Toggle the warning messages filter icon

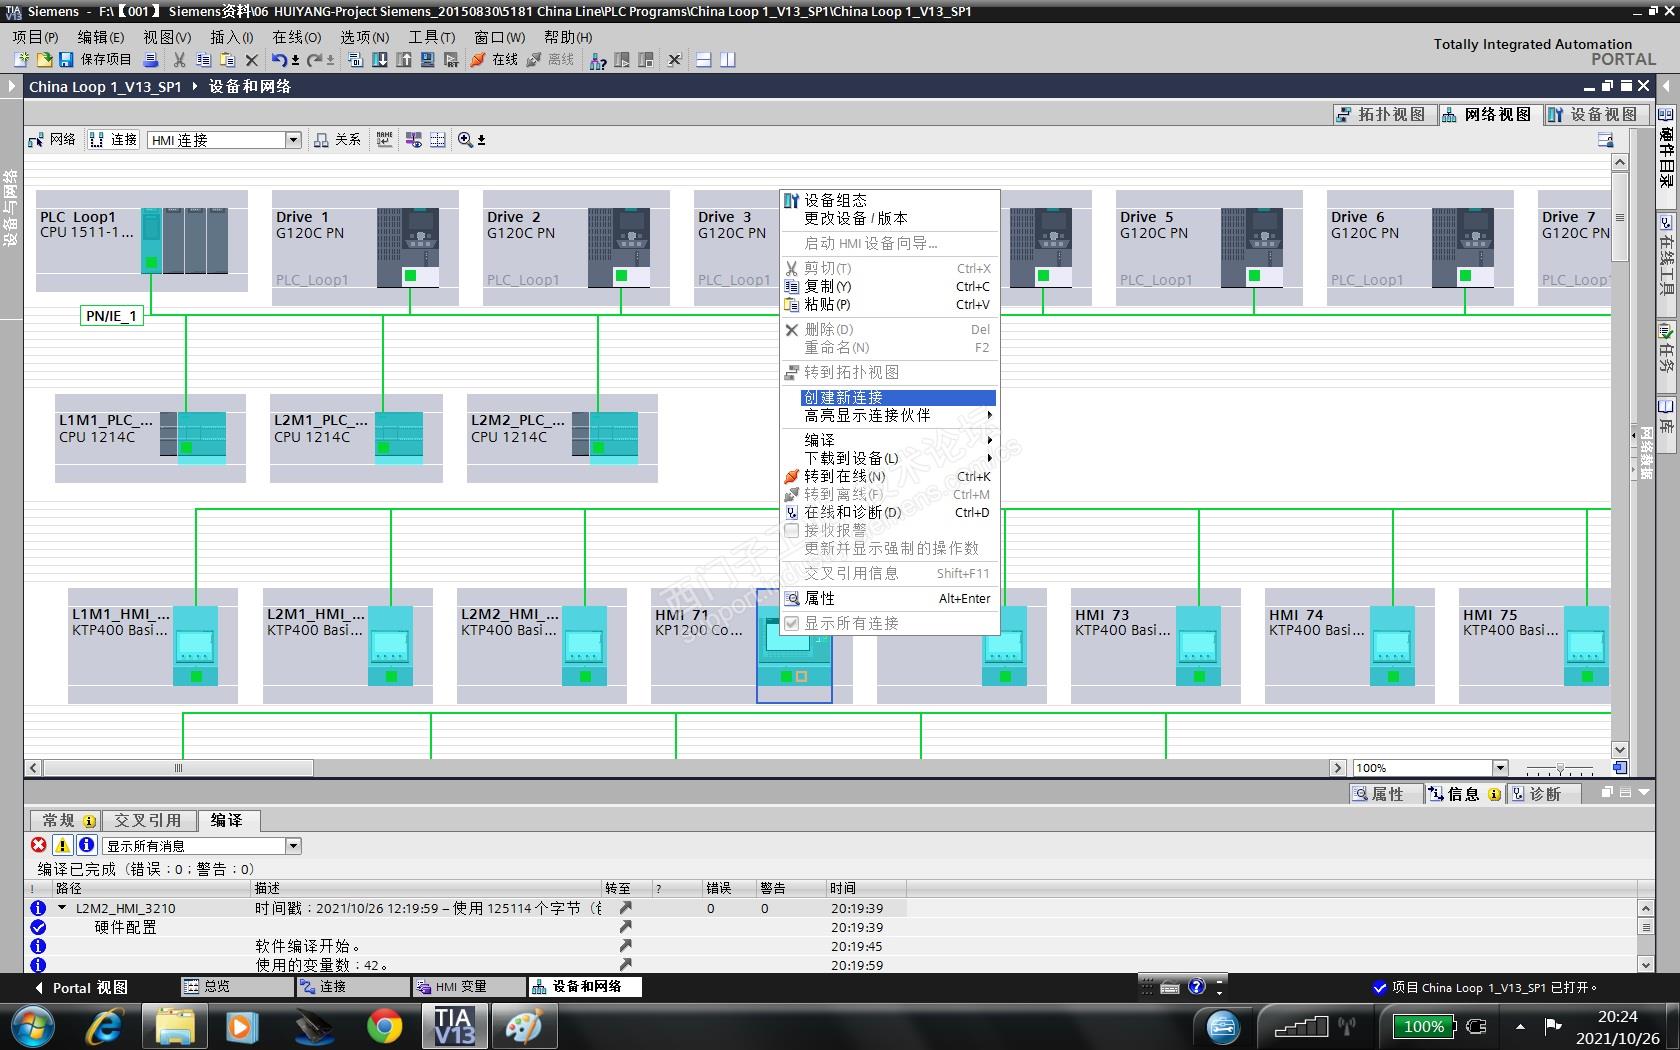click(63, 846)
